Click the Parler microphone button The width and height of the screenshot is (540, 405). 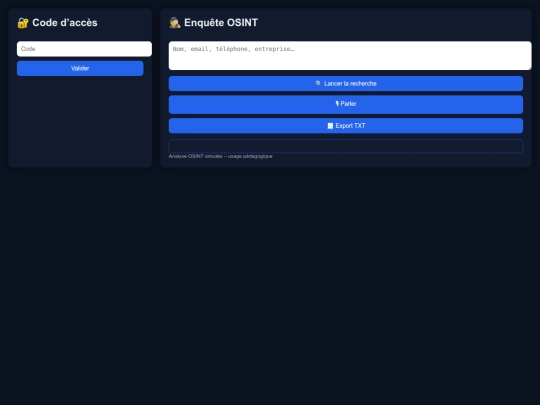346,104
